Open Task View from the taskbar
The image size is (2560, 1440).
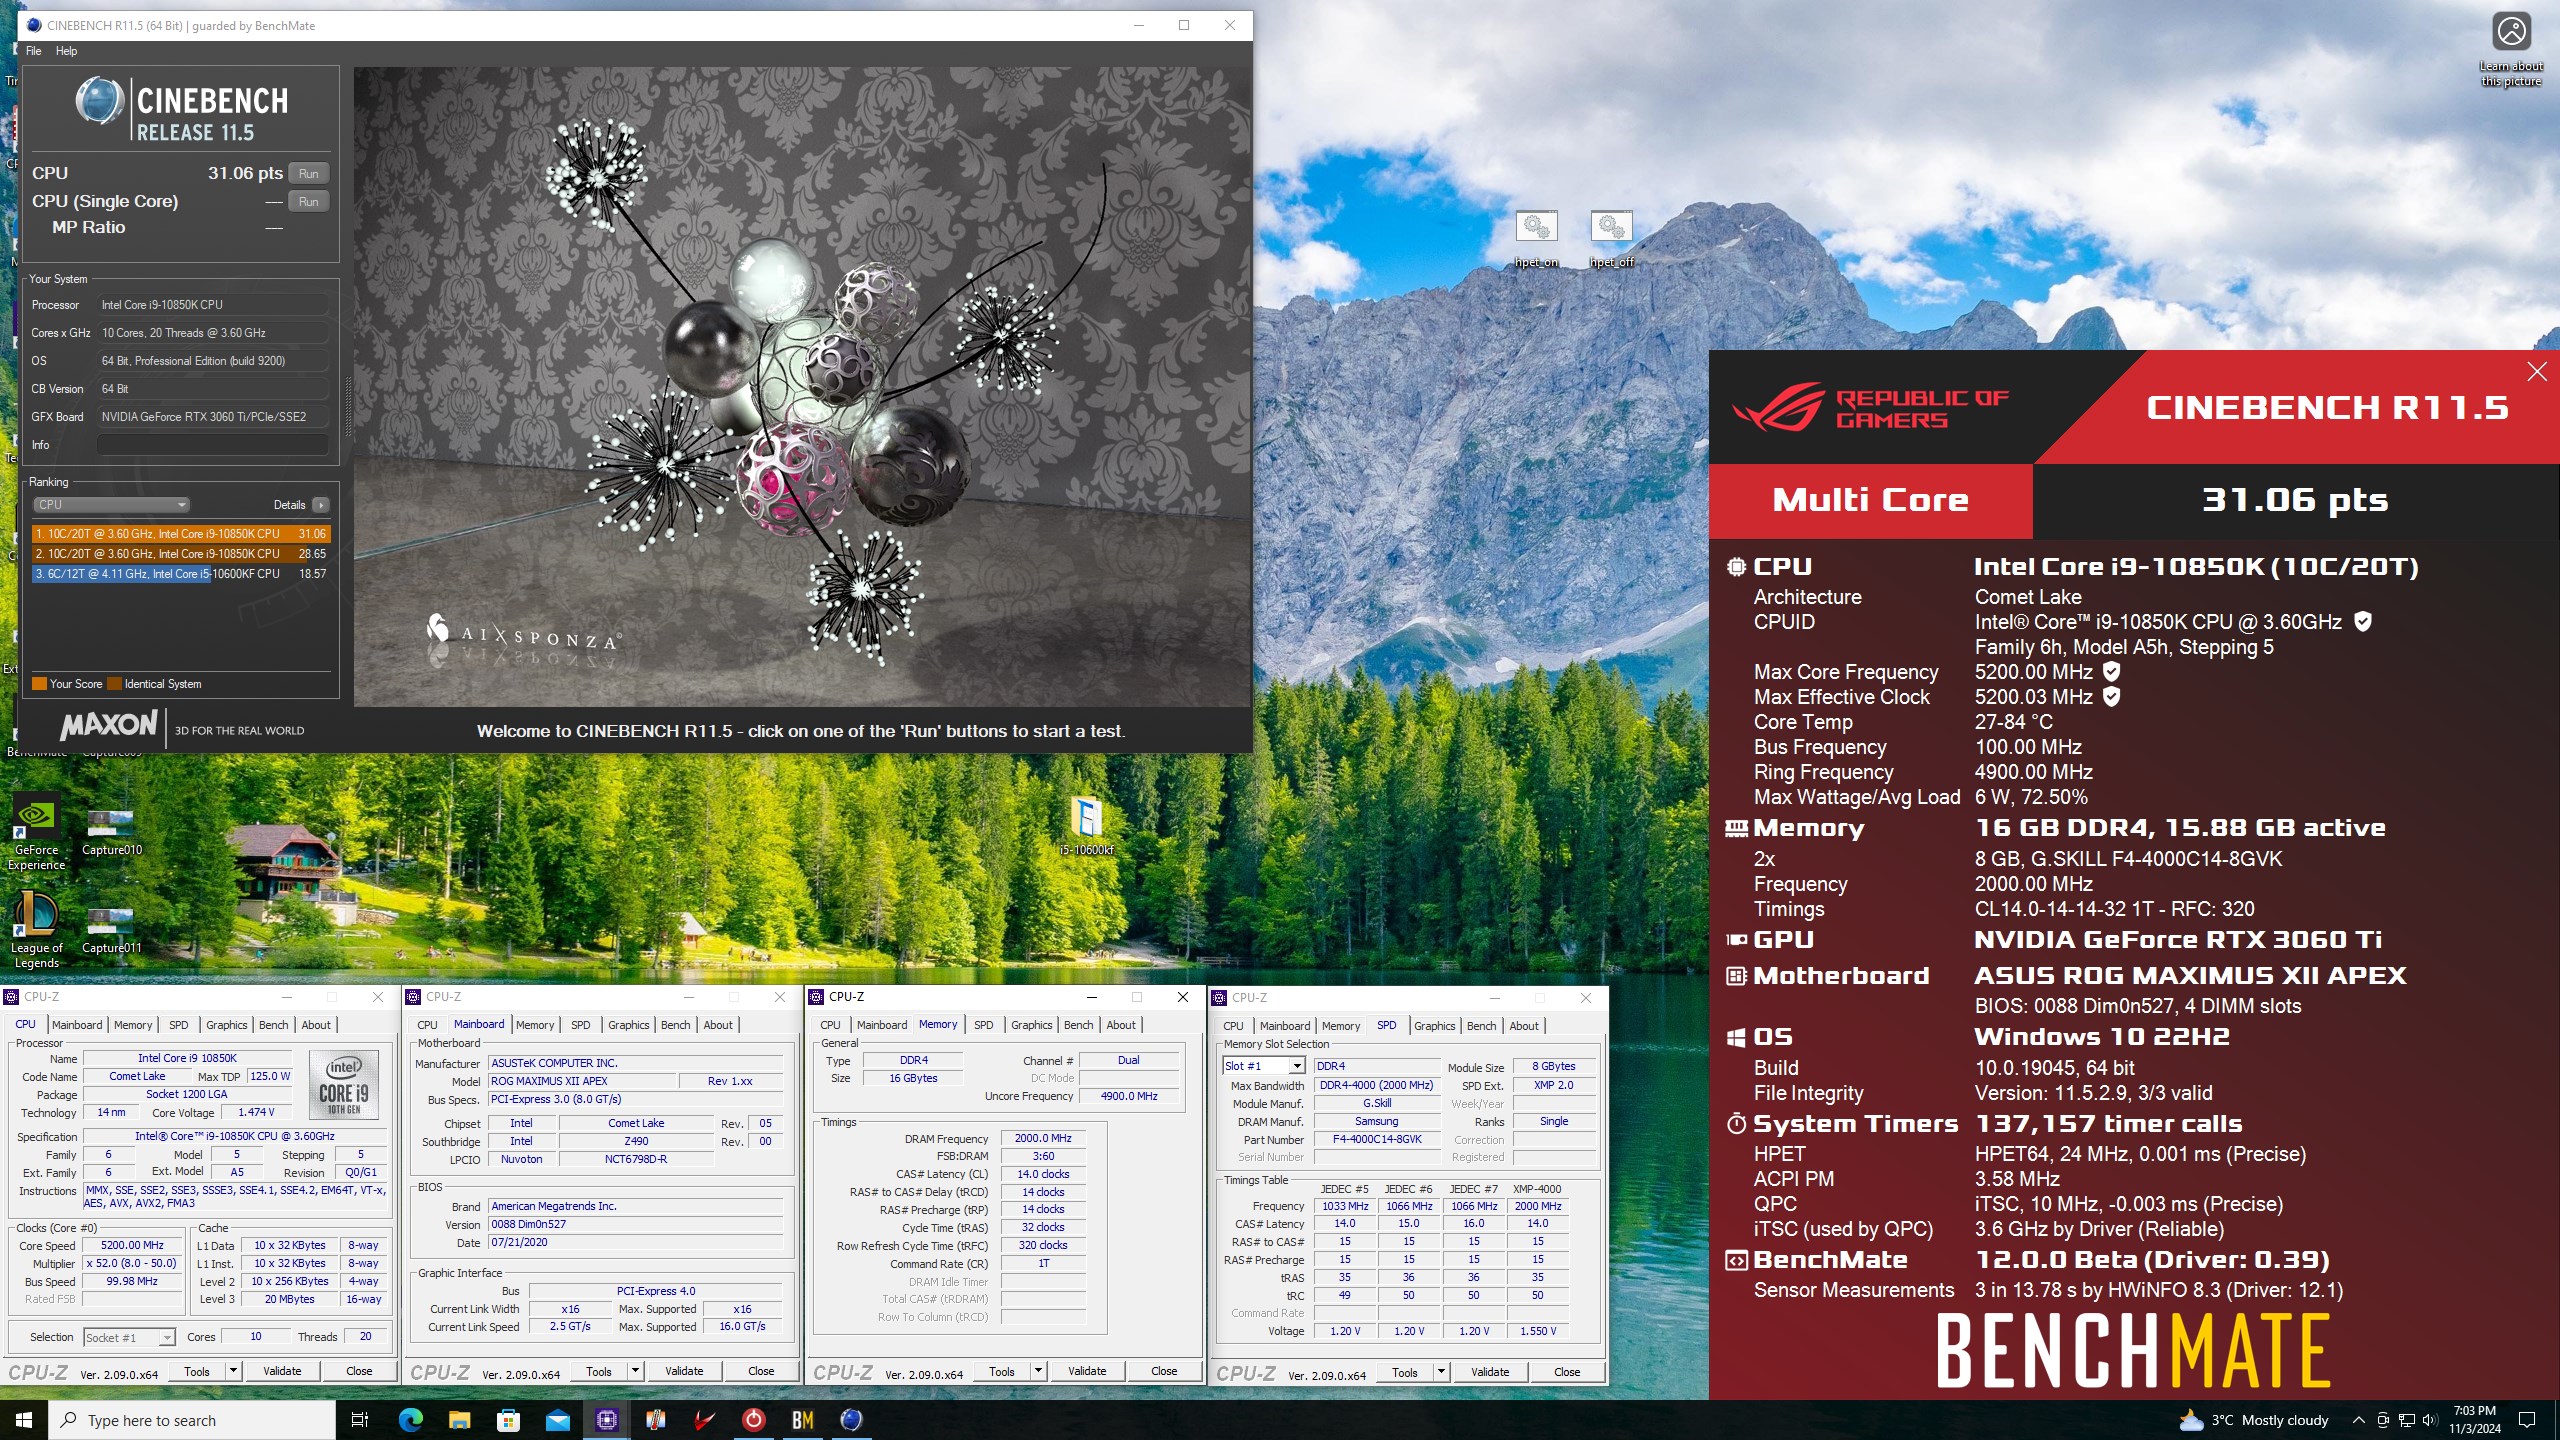360,1420
